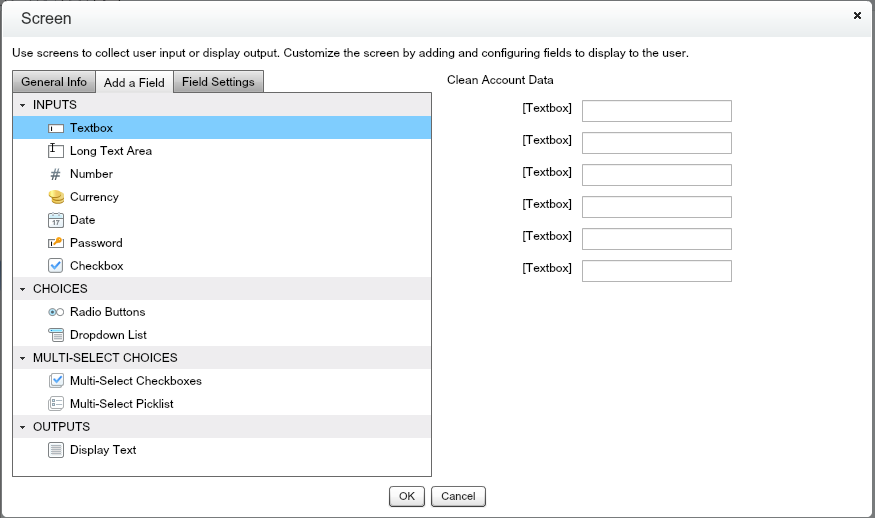Choose the Long Text Area icon
875x518 pixels.
[56, 151]
